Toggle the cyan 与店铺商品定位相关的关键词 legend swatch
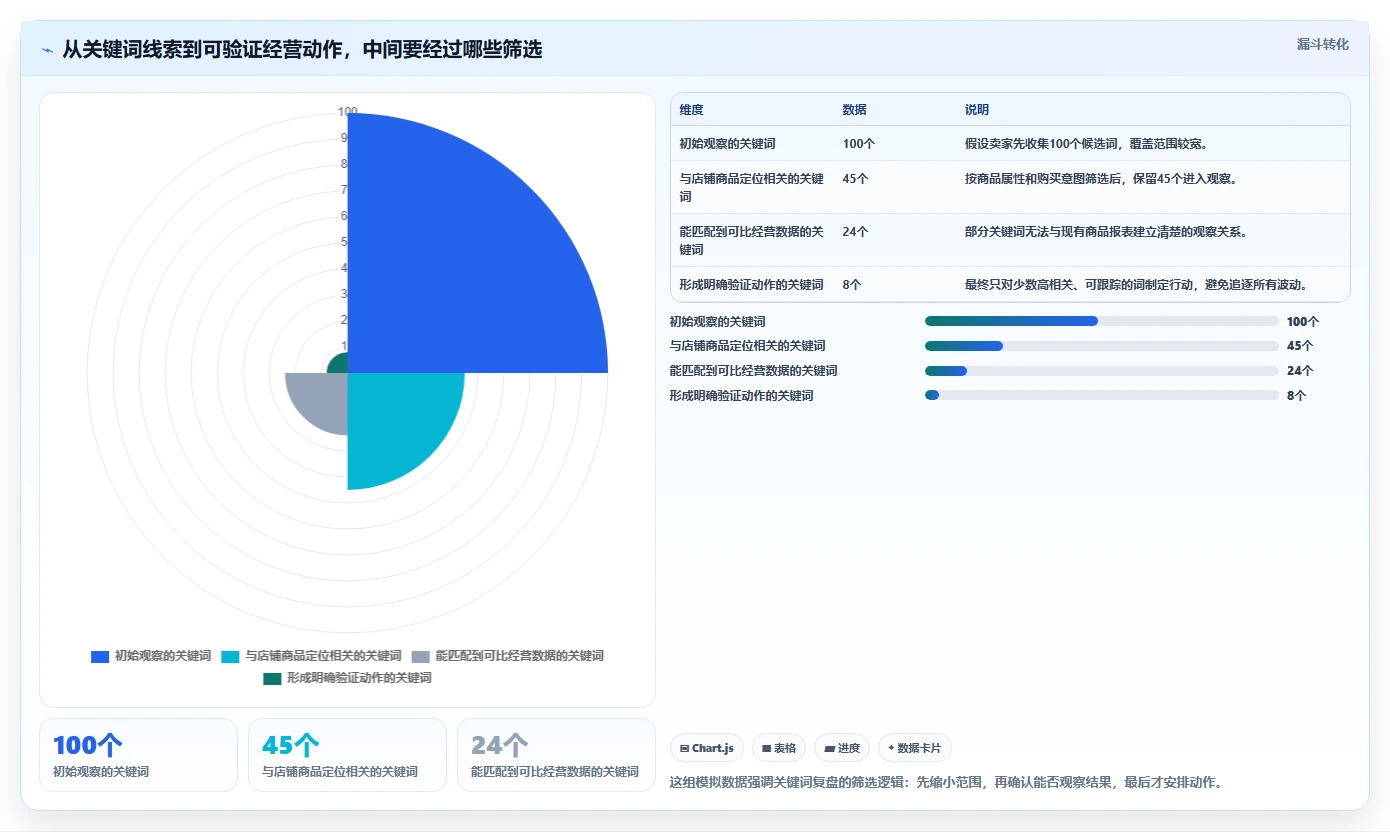1390x832 pixels. [230, 657]
